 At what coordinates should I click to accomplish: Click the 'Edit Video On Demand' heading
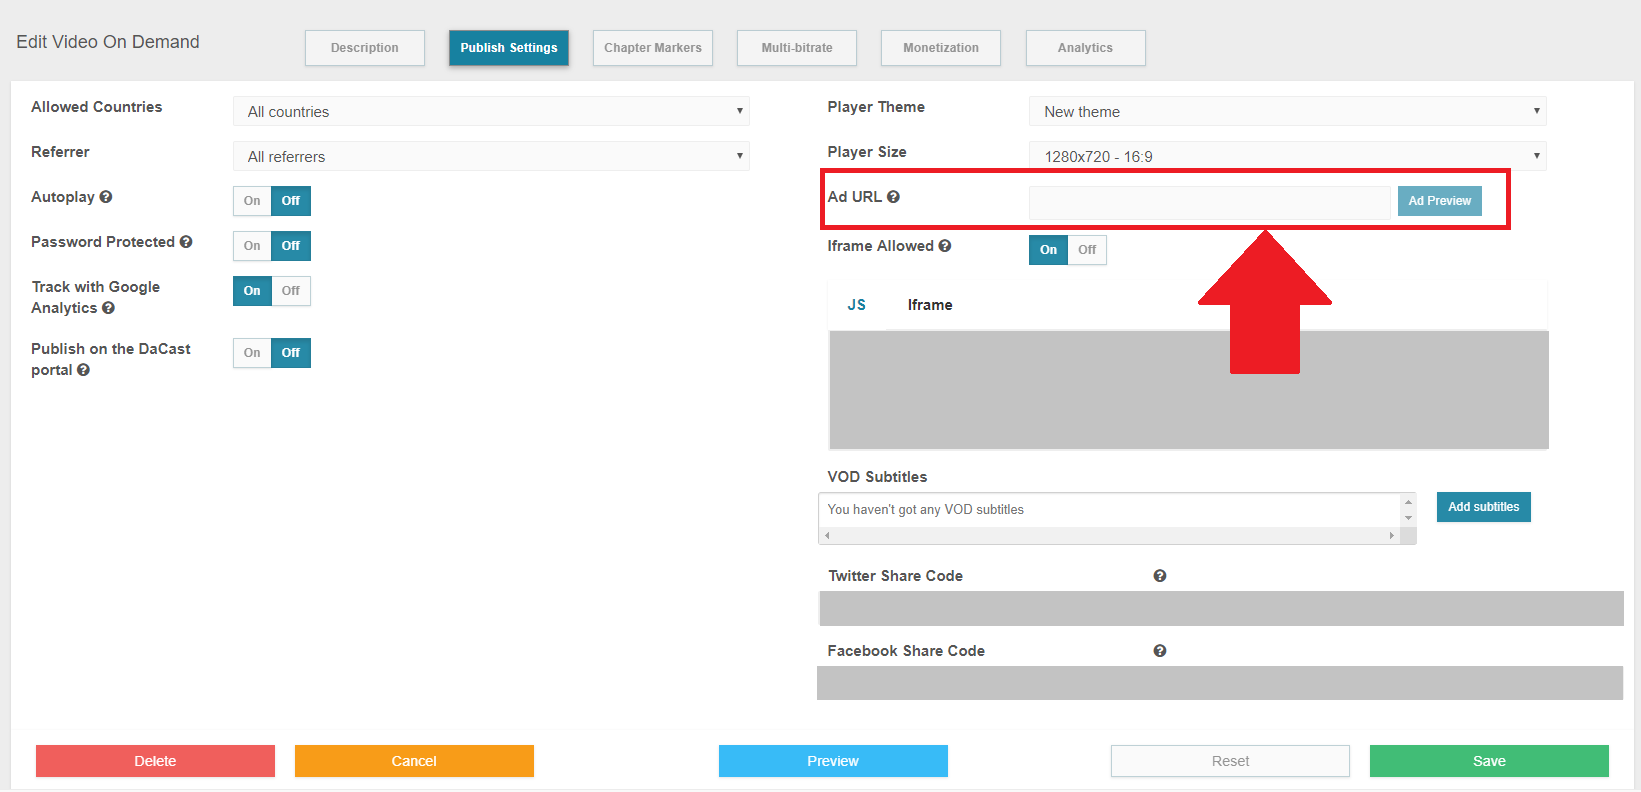coord(108,42)
